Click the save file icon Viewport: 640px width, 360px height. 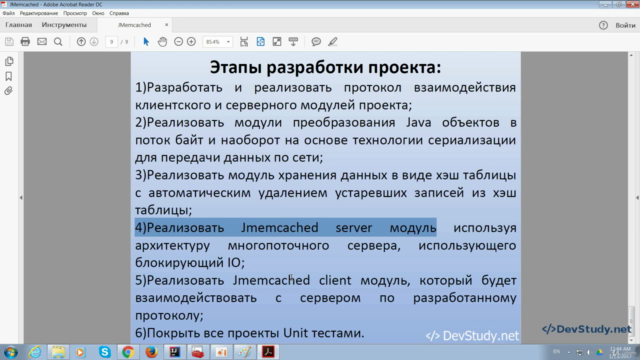click(x=9, y=42)
